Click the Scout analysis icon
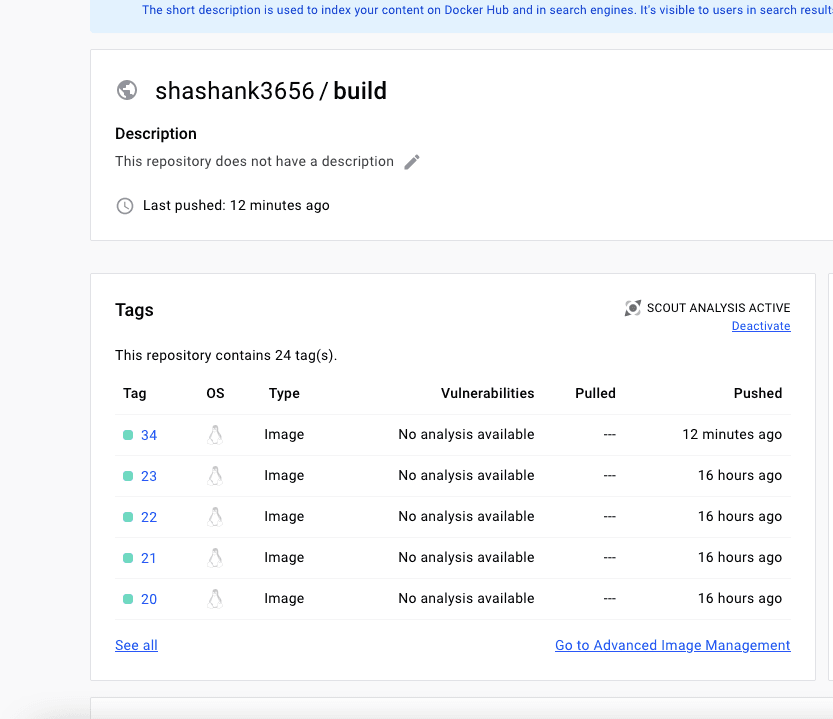 (632, 308)
